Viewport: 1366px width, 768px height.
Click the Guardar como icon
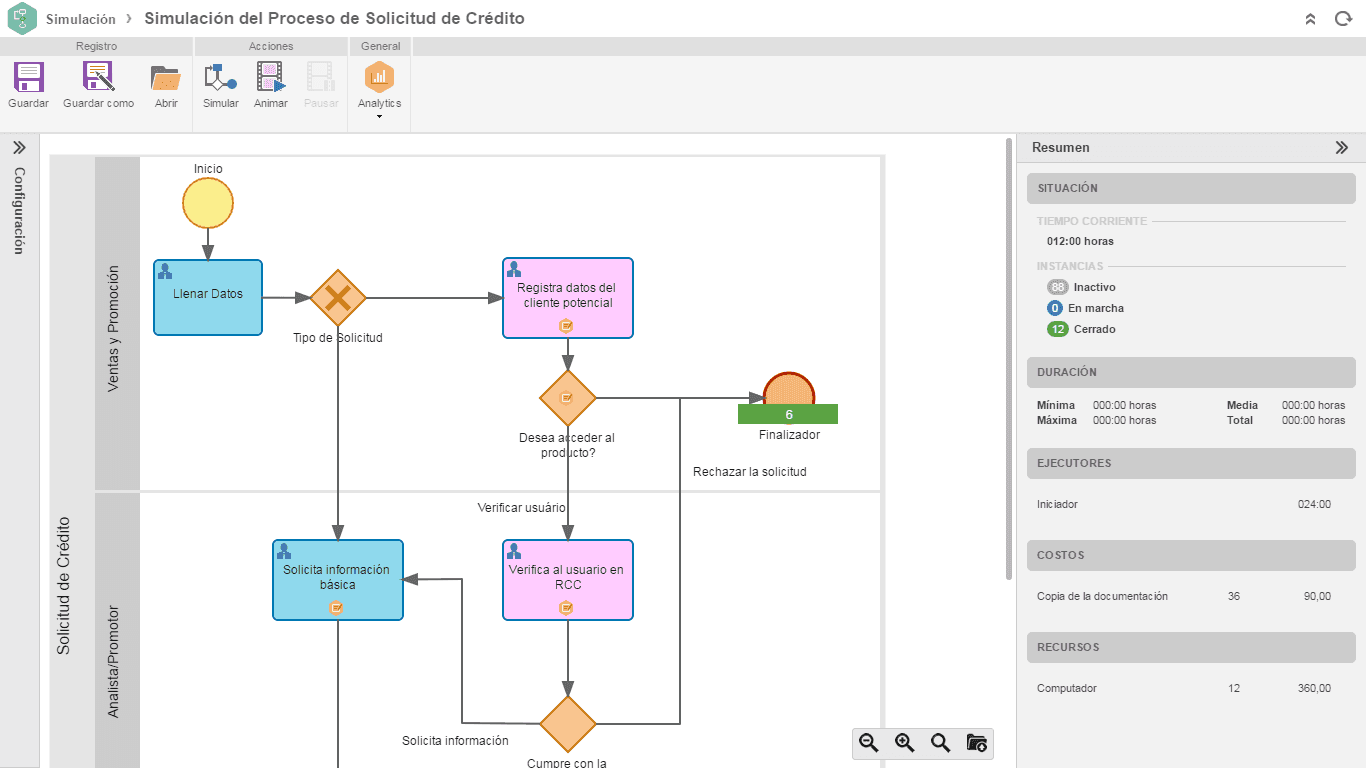coord(98,77)
